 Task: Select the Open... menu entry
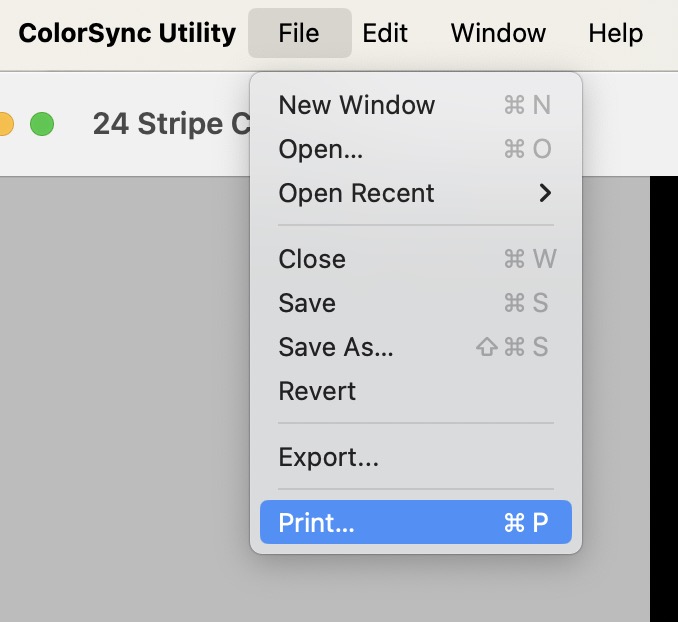321,149
